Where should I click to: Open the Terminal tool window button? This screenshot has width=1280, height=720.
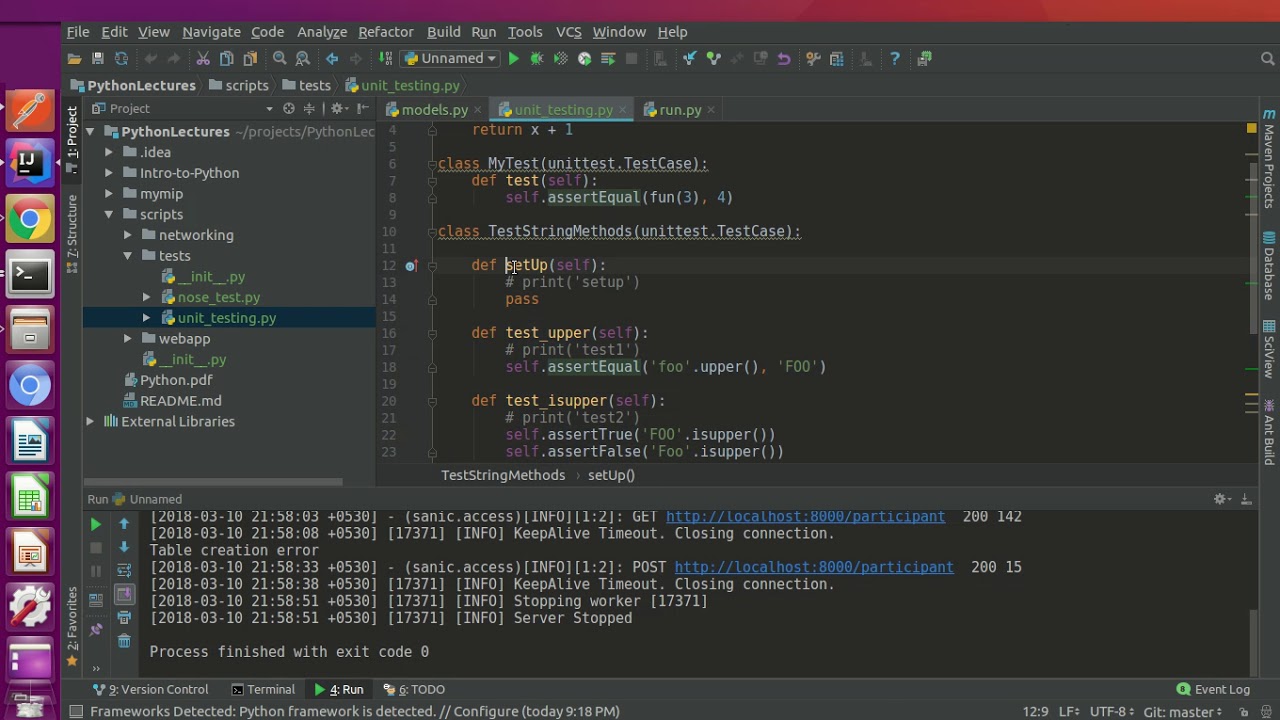tap(263, 689)
